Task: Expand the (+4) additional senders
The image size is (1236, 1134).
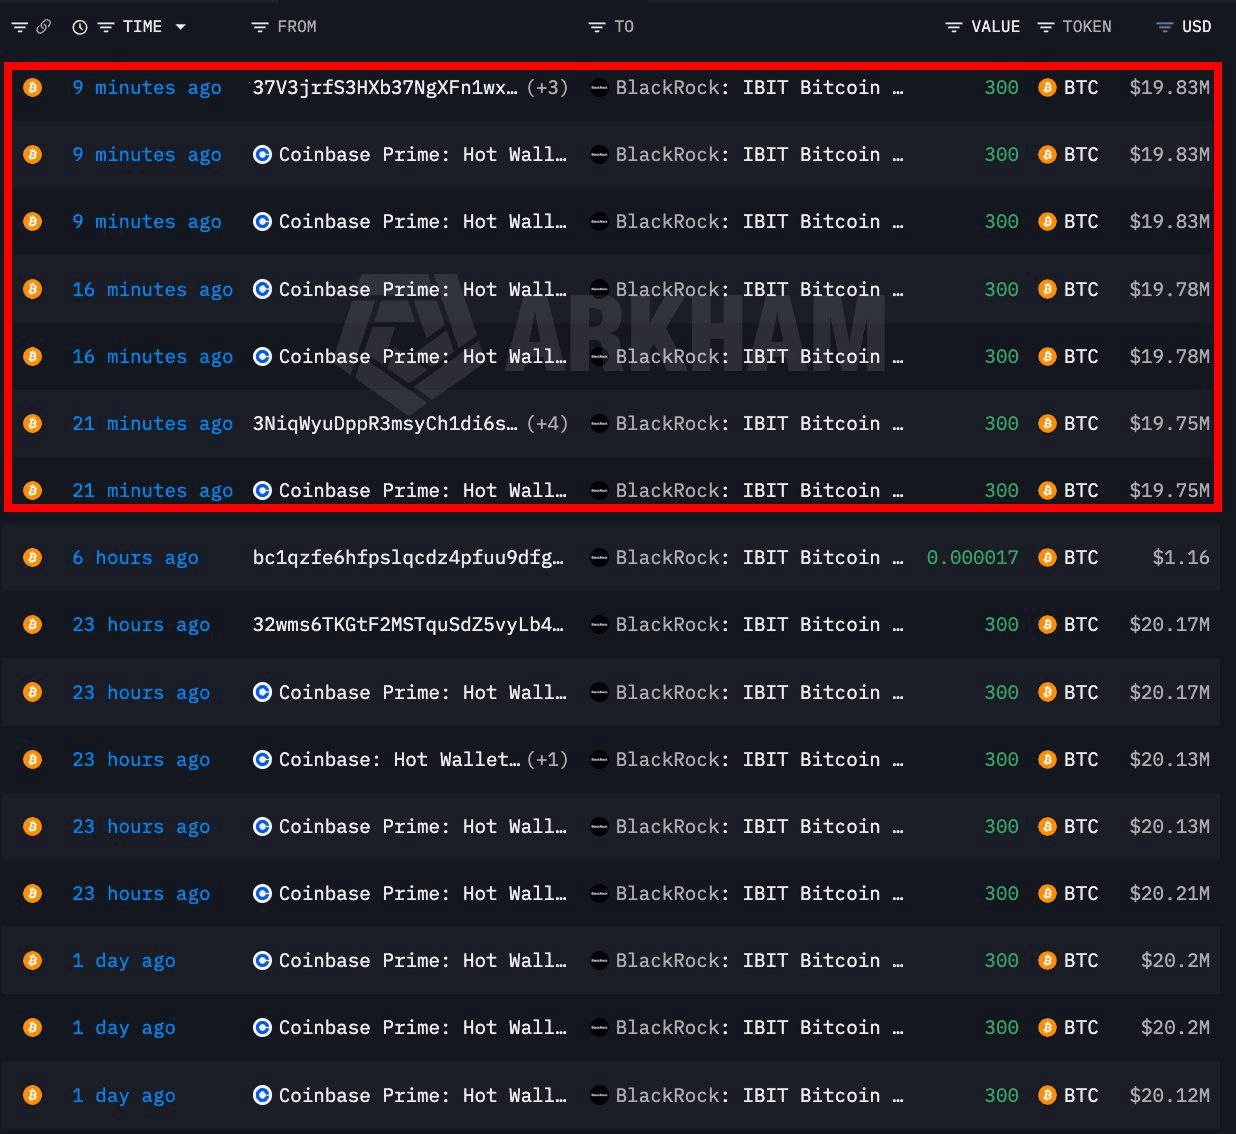Action: coord(547,424)
